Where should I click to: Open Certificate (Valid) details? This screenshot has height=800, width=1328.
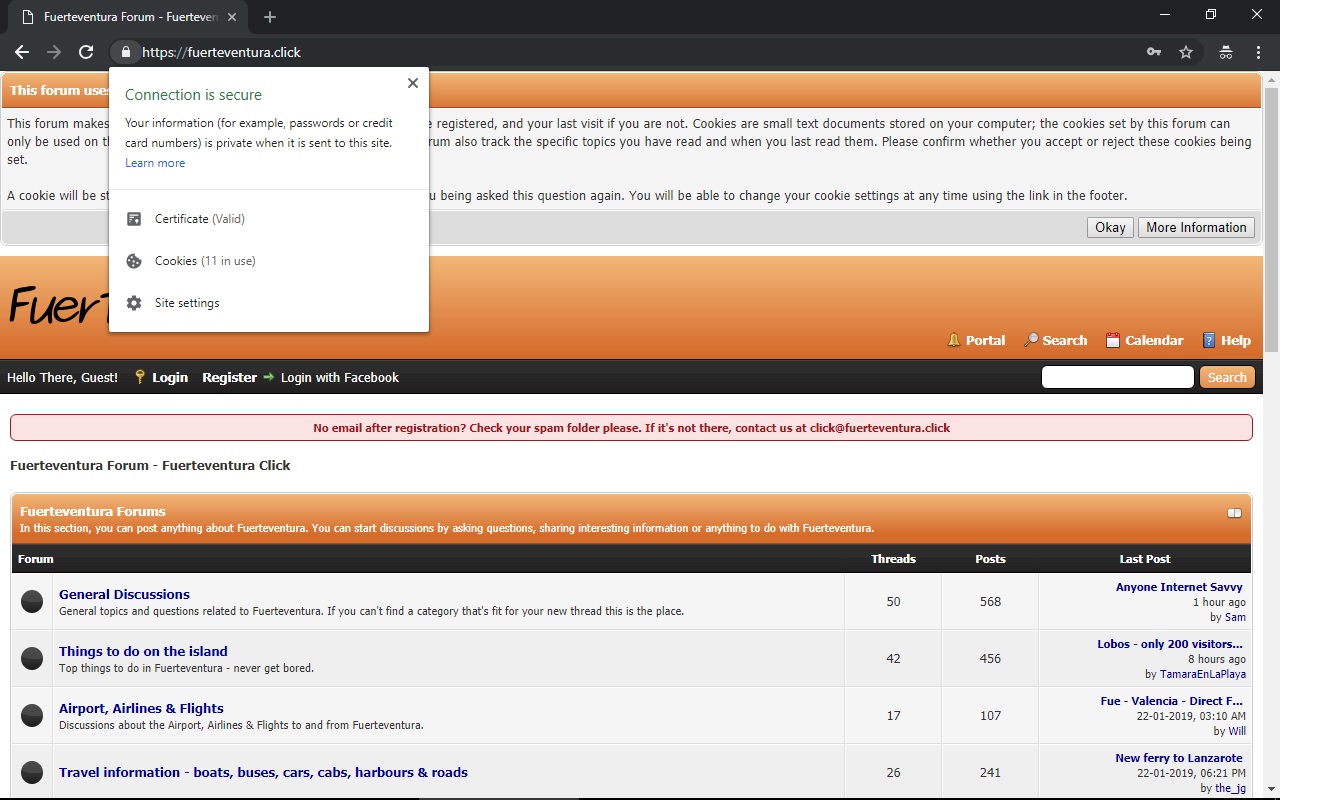[x=199, y=219]
